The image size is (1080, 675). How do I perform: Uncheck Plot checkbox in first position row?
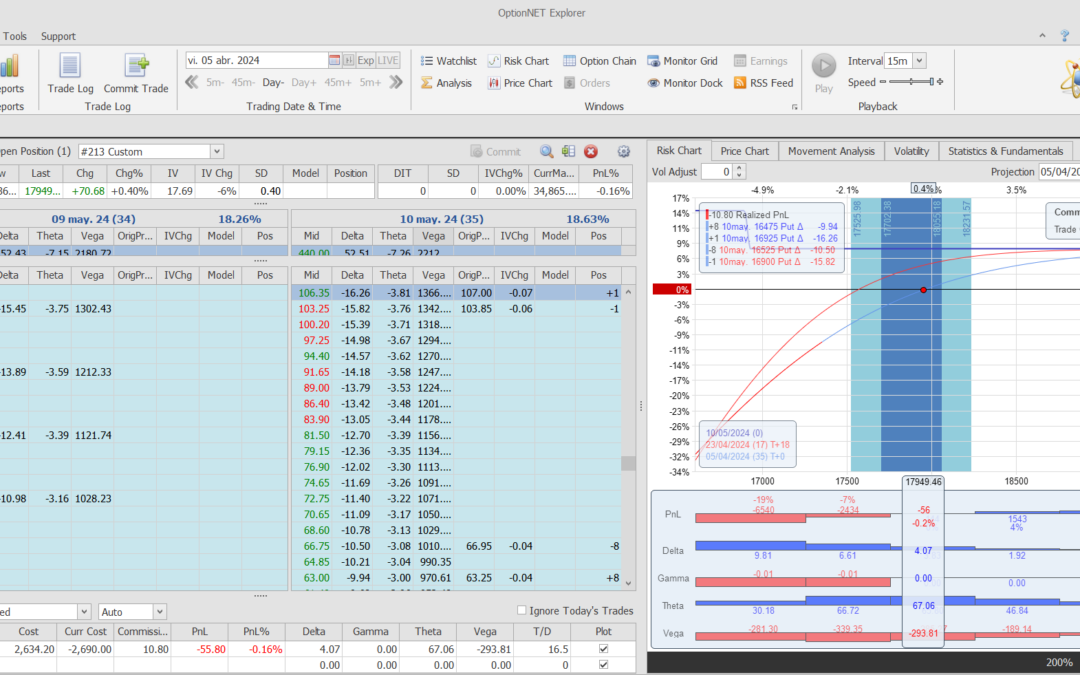click(602, 649)
